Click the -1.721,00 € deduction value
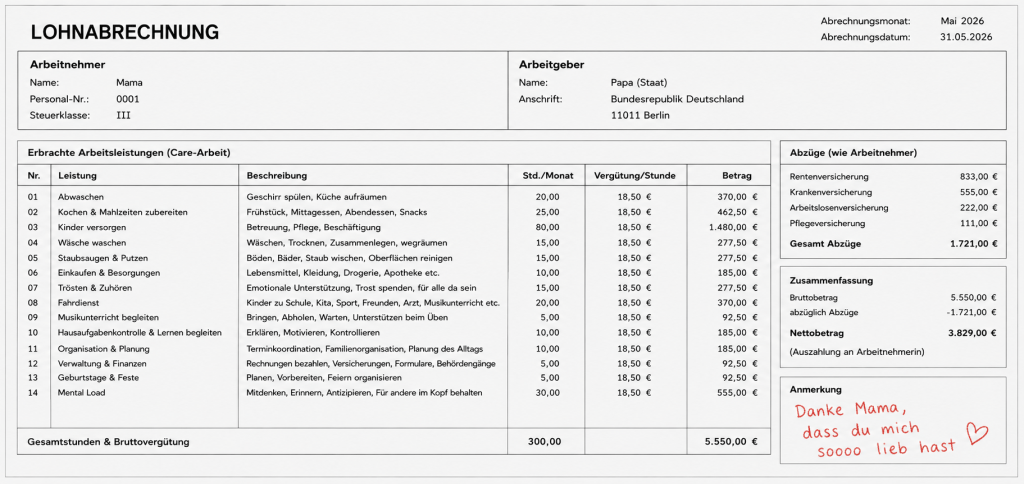Screen dimensions: 1024x484 click(x=971, y=313)
